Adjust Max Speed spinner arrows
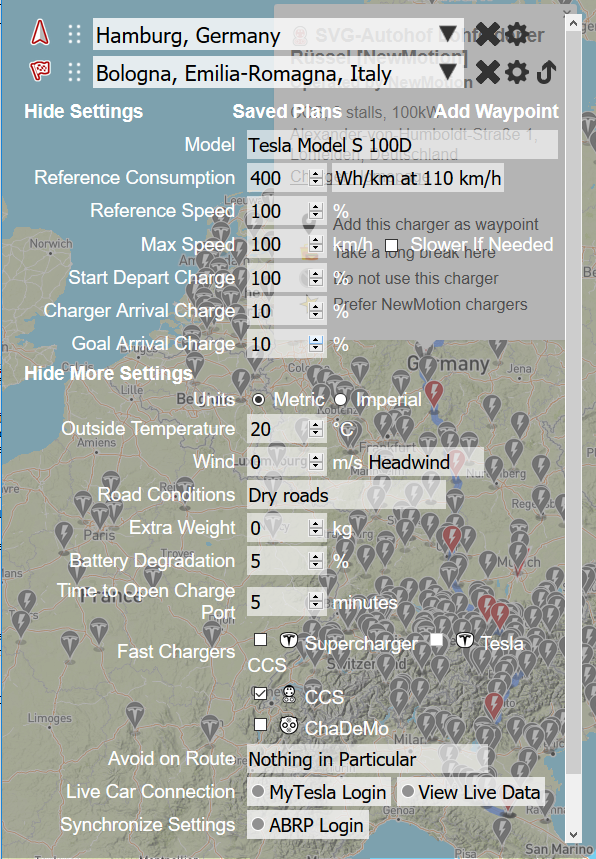The image size is (596, 859). click(316, 244)
